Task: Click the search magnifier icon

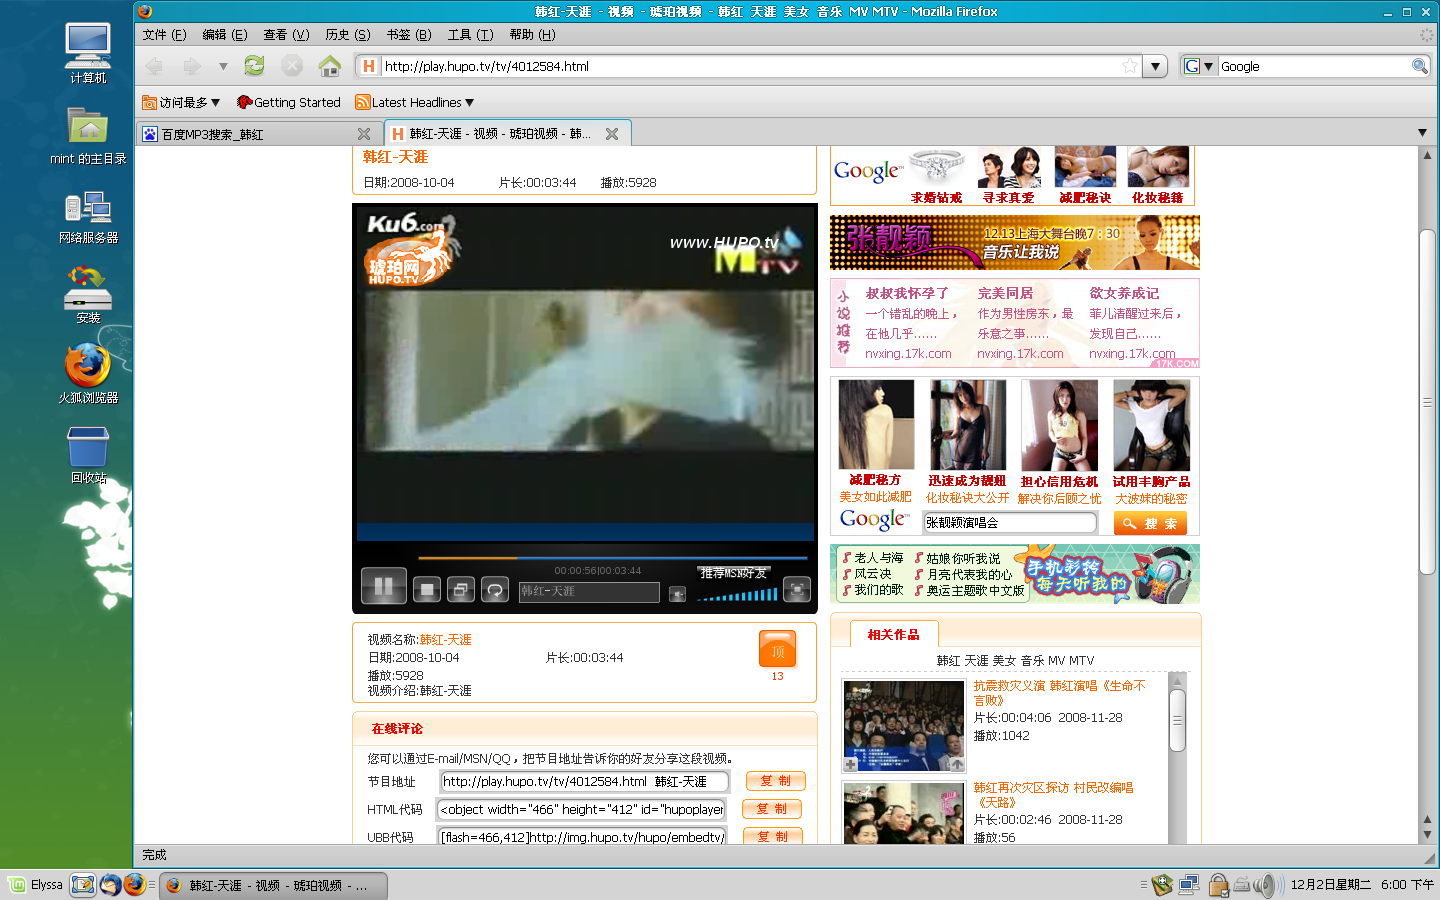Action: 1419,66
